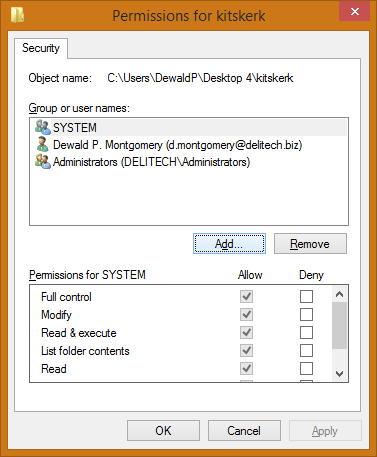Click the object path C:\Users\DewaldP\Desktop 4\kitskerk
The width and height of the screenshot is (377, 457).
pos(200,78)
